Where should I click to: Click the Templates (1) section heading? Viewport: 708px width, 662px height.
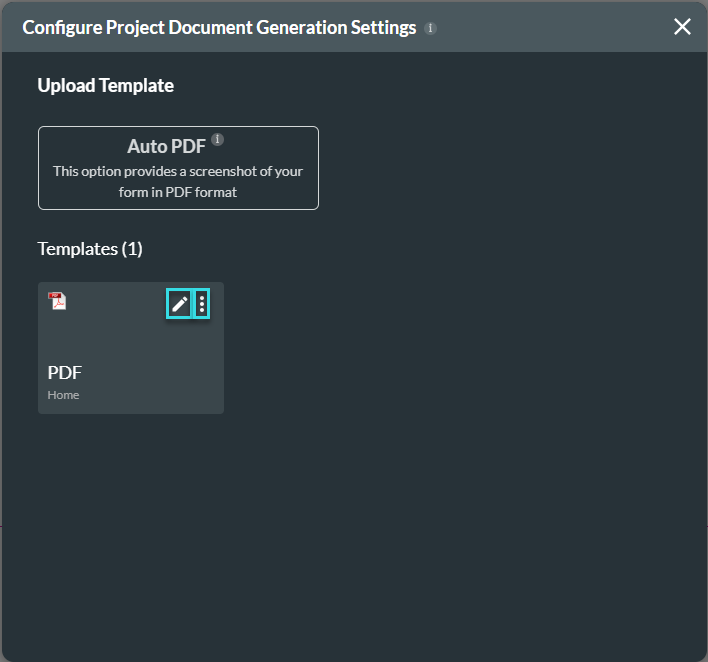90,249
